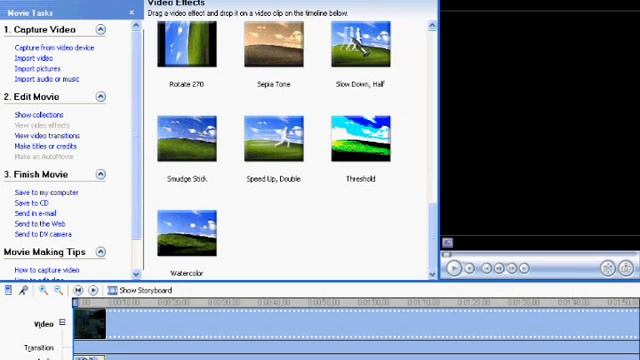Click the Play Timeline button
The width and height of the screenshot is (640, 360).
pos(93,290)
